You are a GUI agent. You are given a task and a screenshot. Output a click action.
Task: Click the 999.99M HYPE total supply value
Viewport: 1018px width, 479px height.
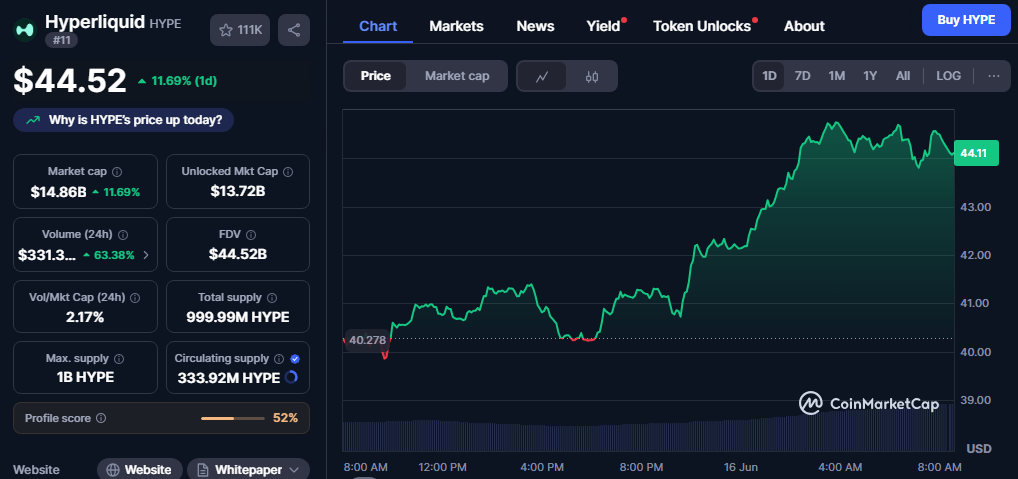pyautogui.click(x=238, y=317)
